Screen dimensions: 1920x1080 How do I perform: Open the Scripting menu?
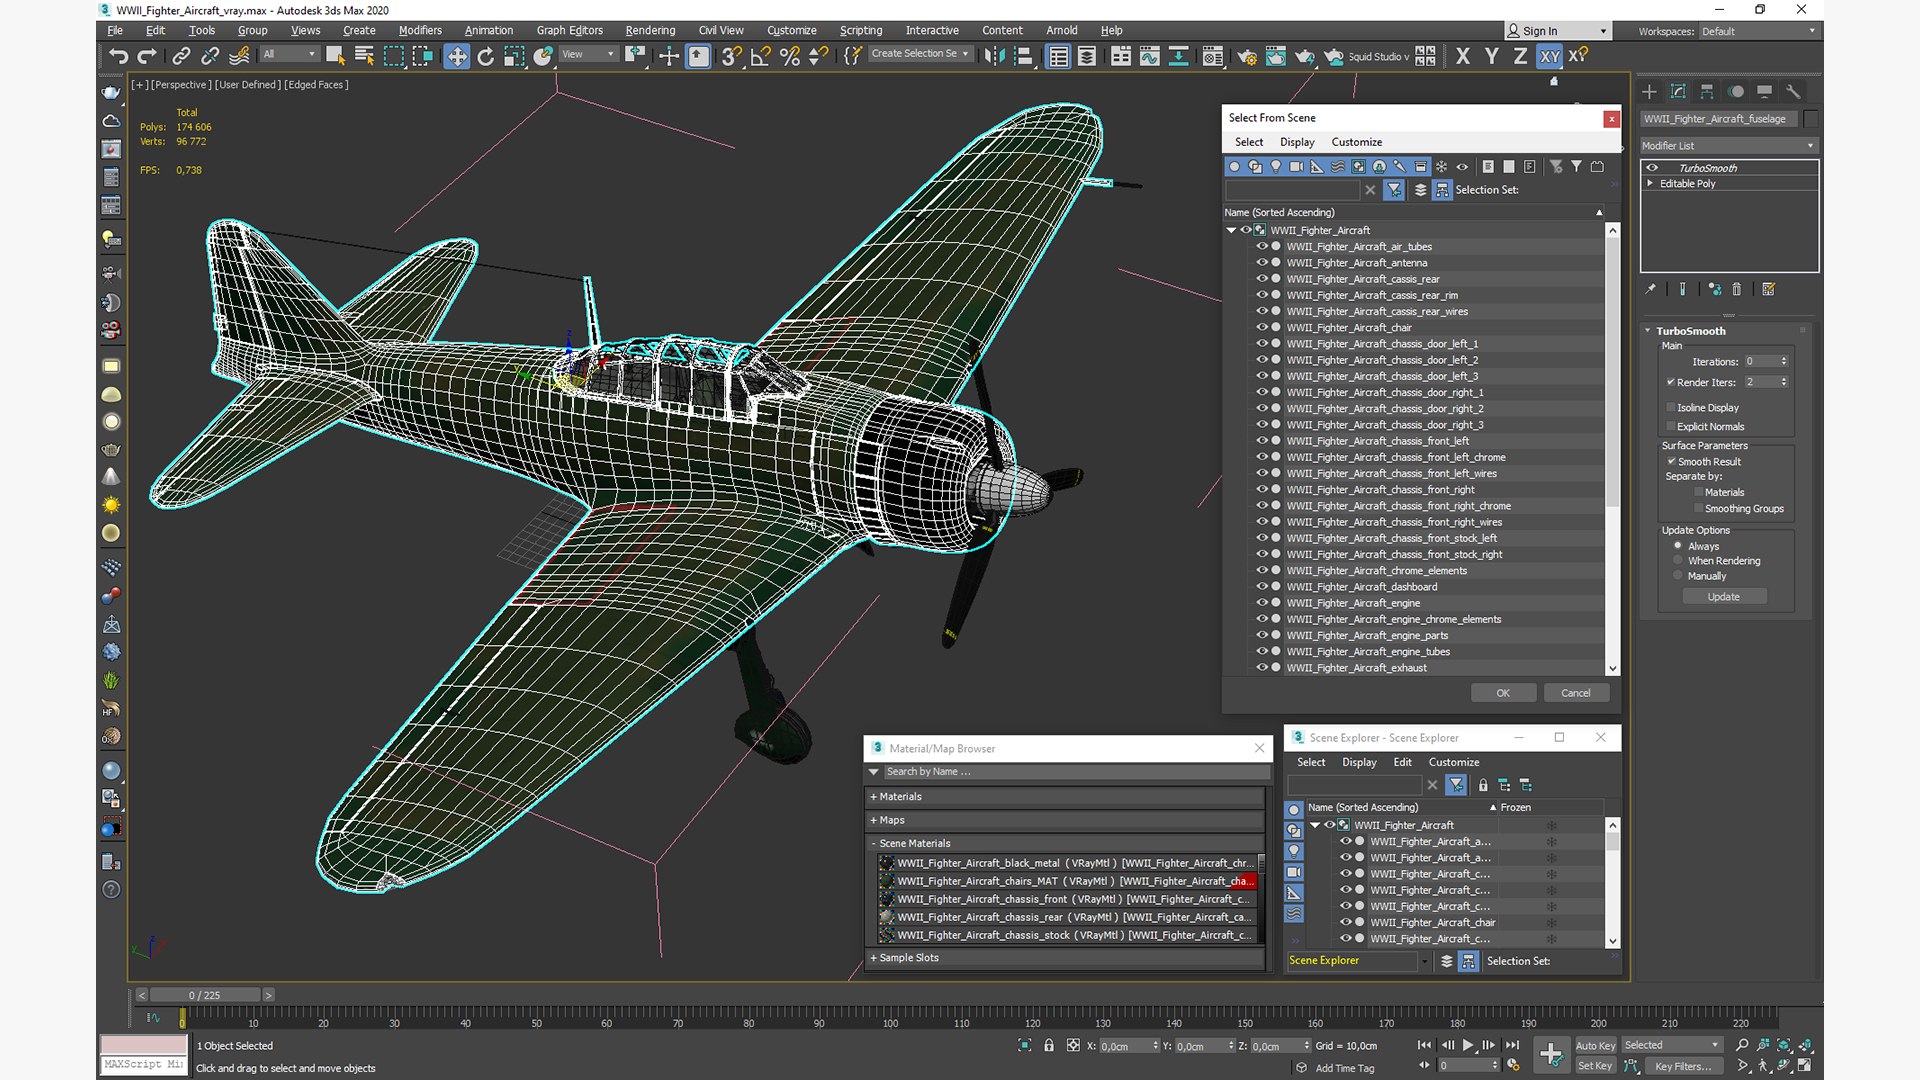coord(861,30)
